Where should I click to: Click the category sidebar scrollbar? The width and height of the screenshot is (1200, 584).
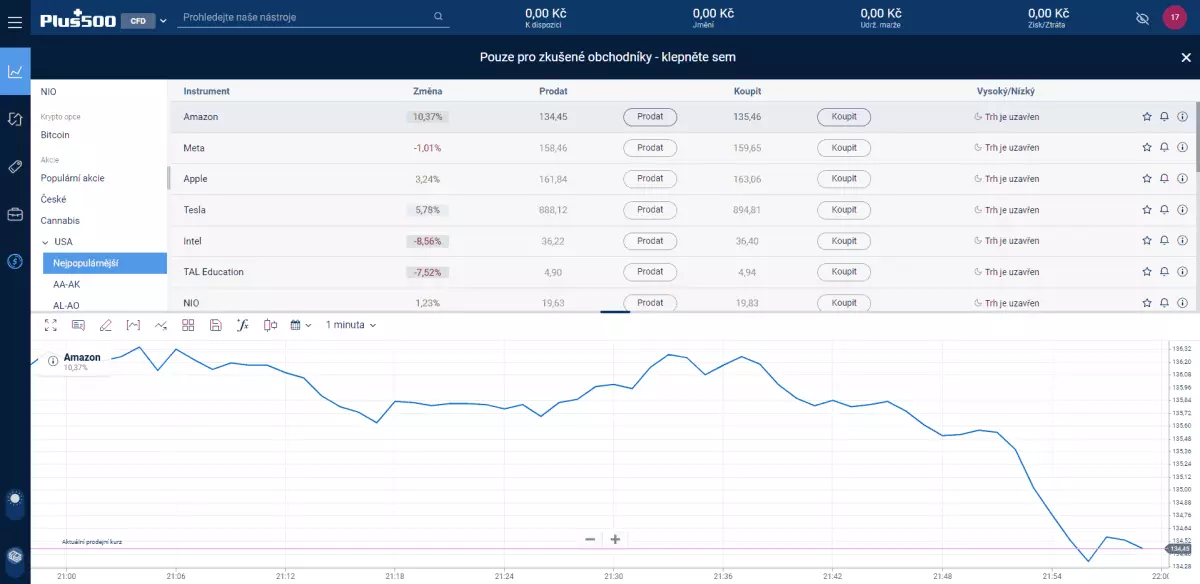tap(168, 178)
